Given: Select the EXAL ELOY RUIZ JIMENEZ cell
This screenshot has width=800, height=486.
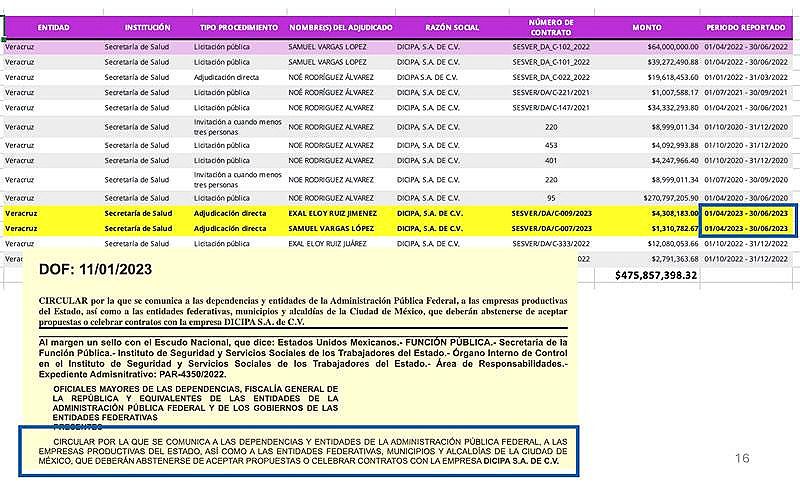Looking at the screenshot, I should (335, 213).
